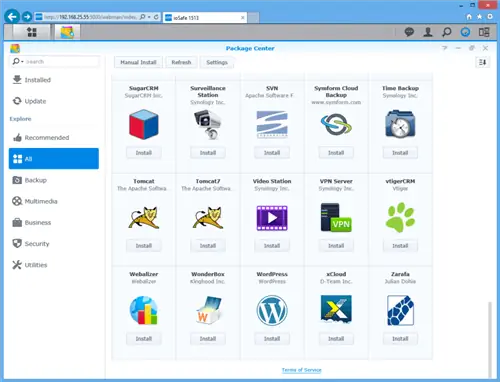Click the VPN Server package icon
The height and width of the screenshot is (382, 500).
pyautogui.click(x=336, y=217)
